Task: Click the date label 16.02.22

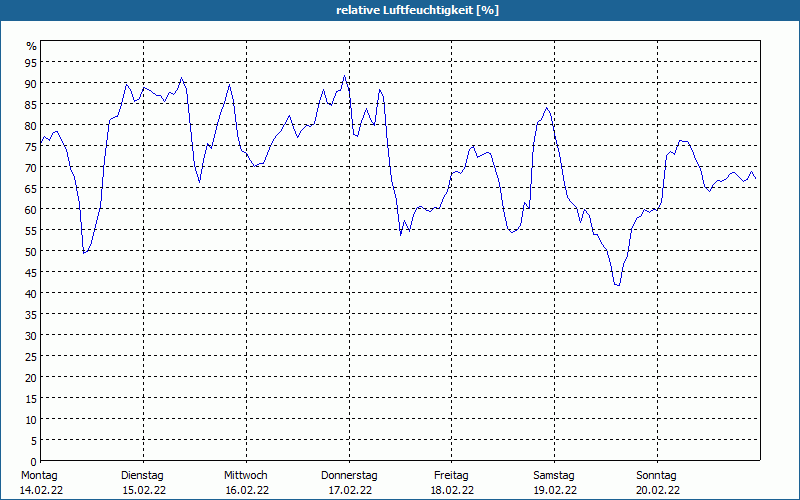Action: point(247,491)
